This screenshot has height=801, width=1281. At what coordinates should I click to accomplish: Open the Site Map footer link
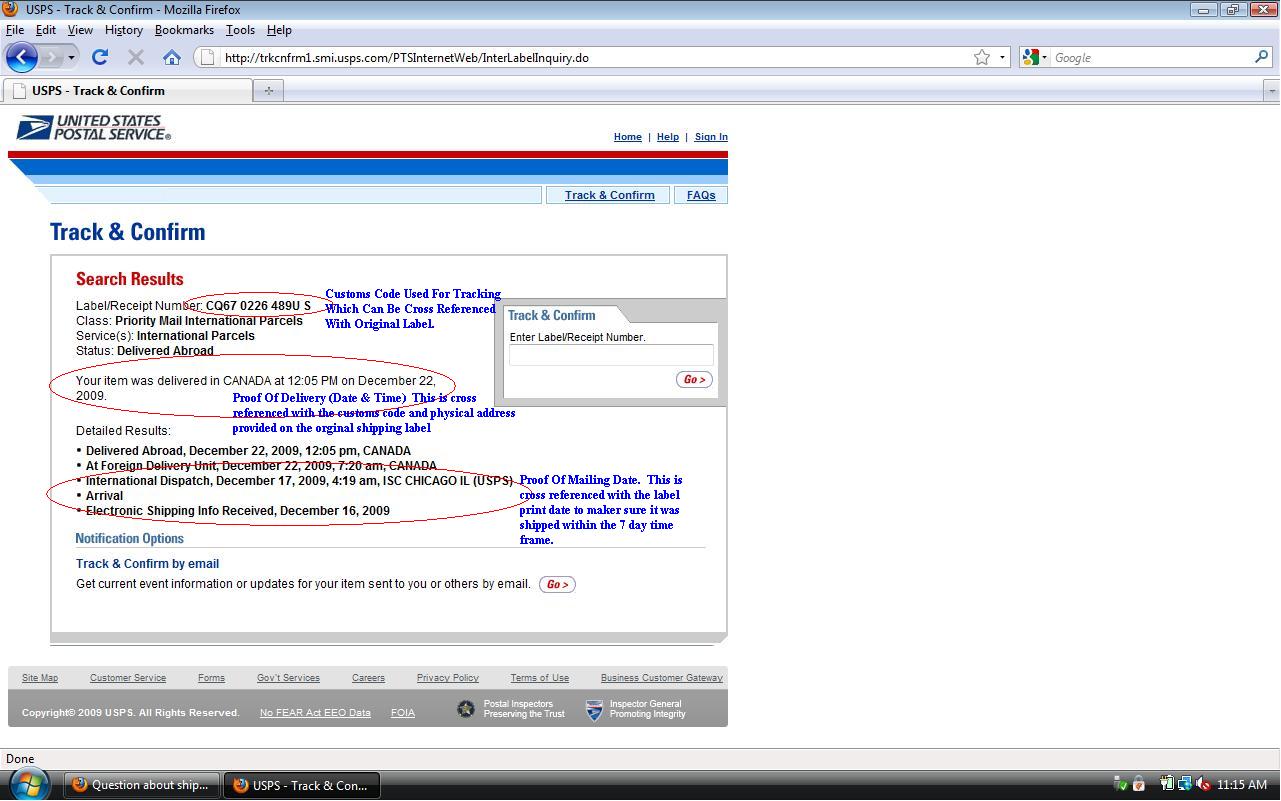(40, 678)
